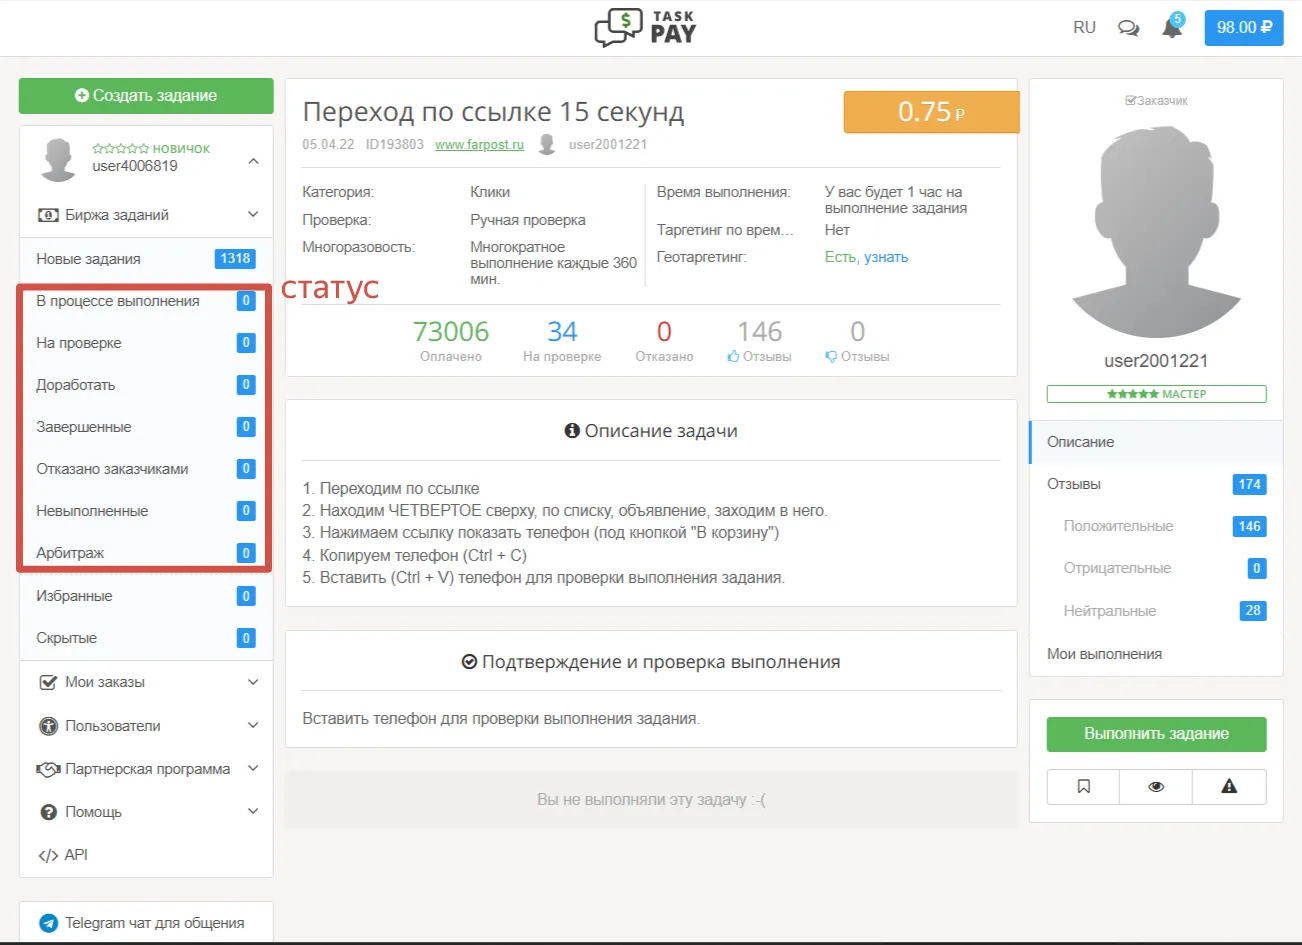Viewport: 1302px width, 945px height.
Task: Open the 98.00 ₽ balance button
Action: point(1244,28)
